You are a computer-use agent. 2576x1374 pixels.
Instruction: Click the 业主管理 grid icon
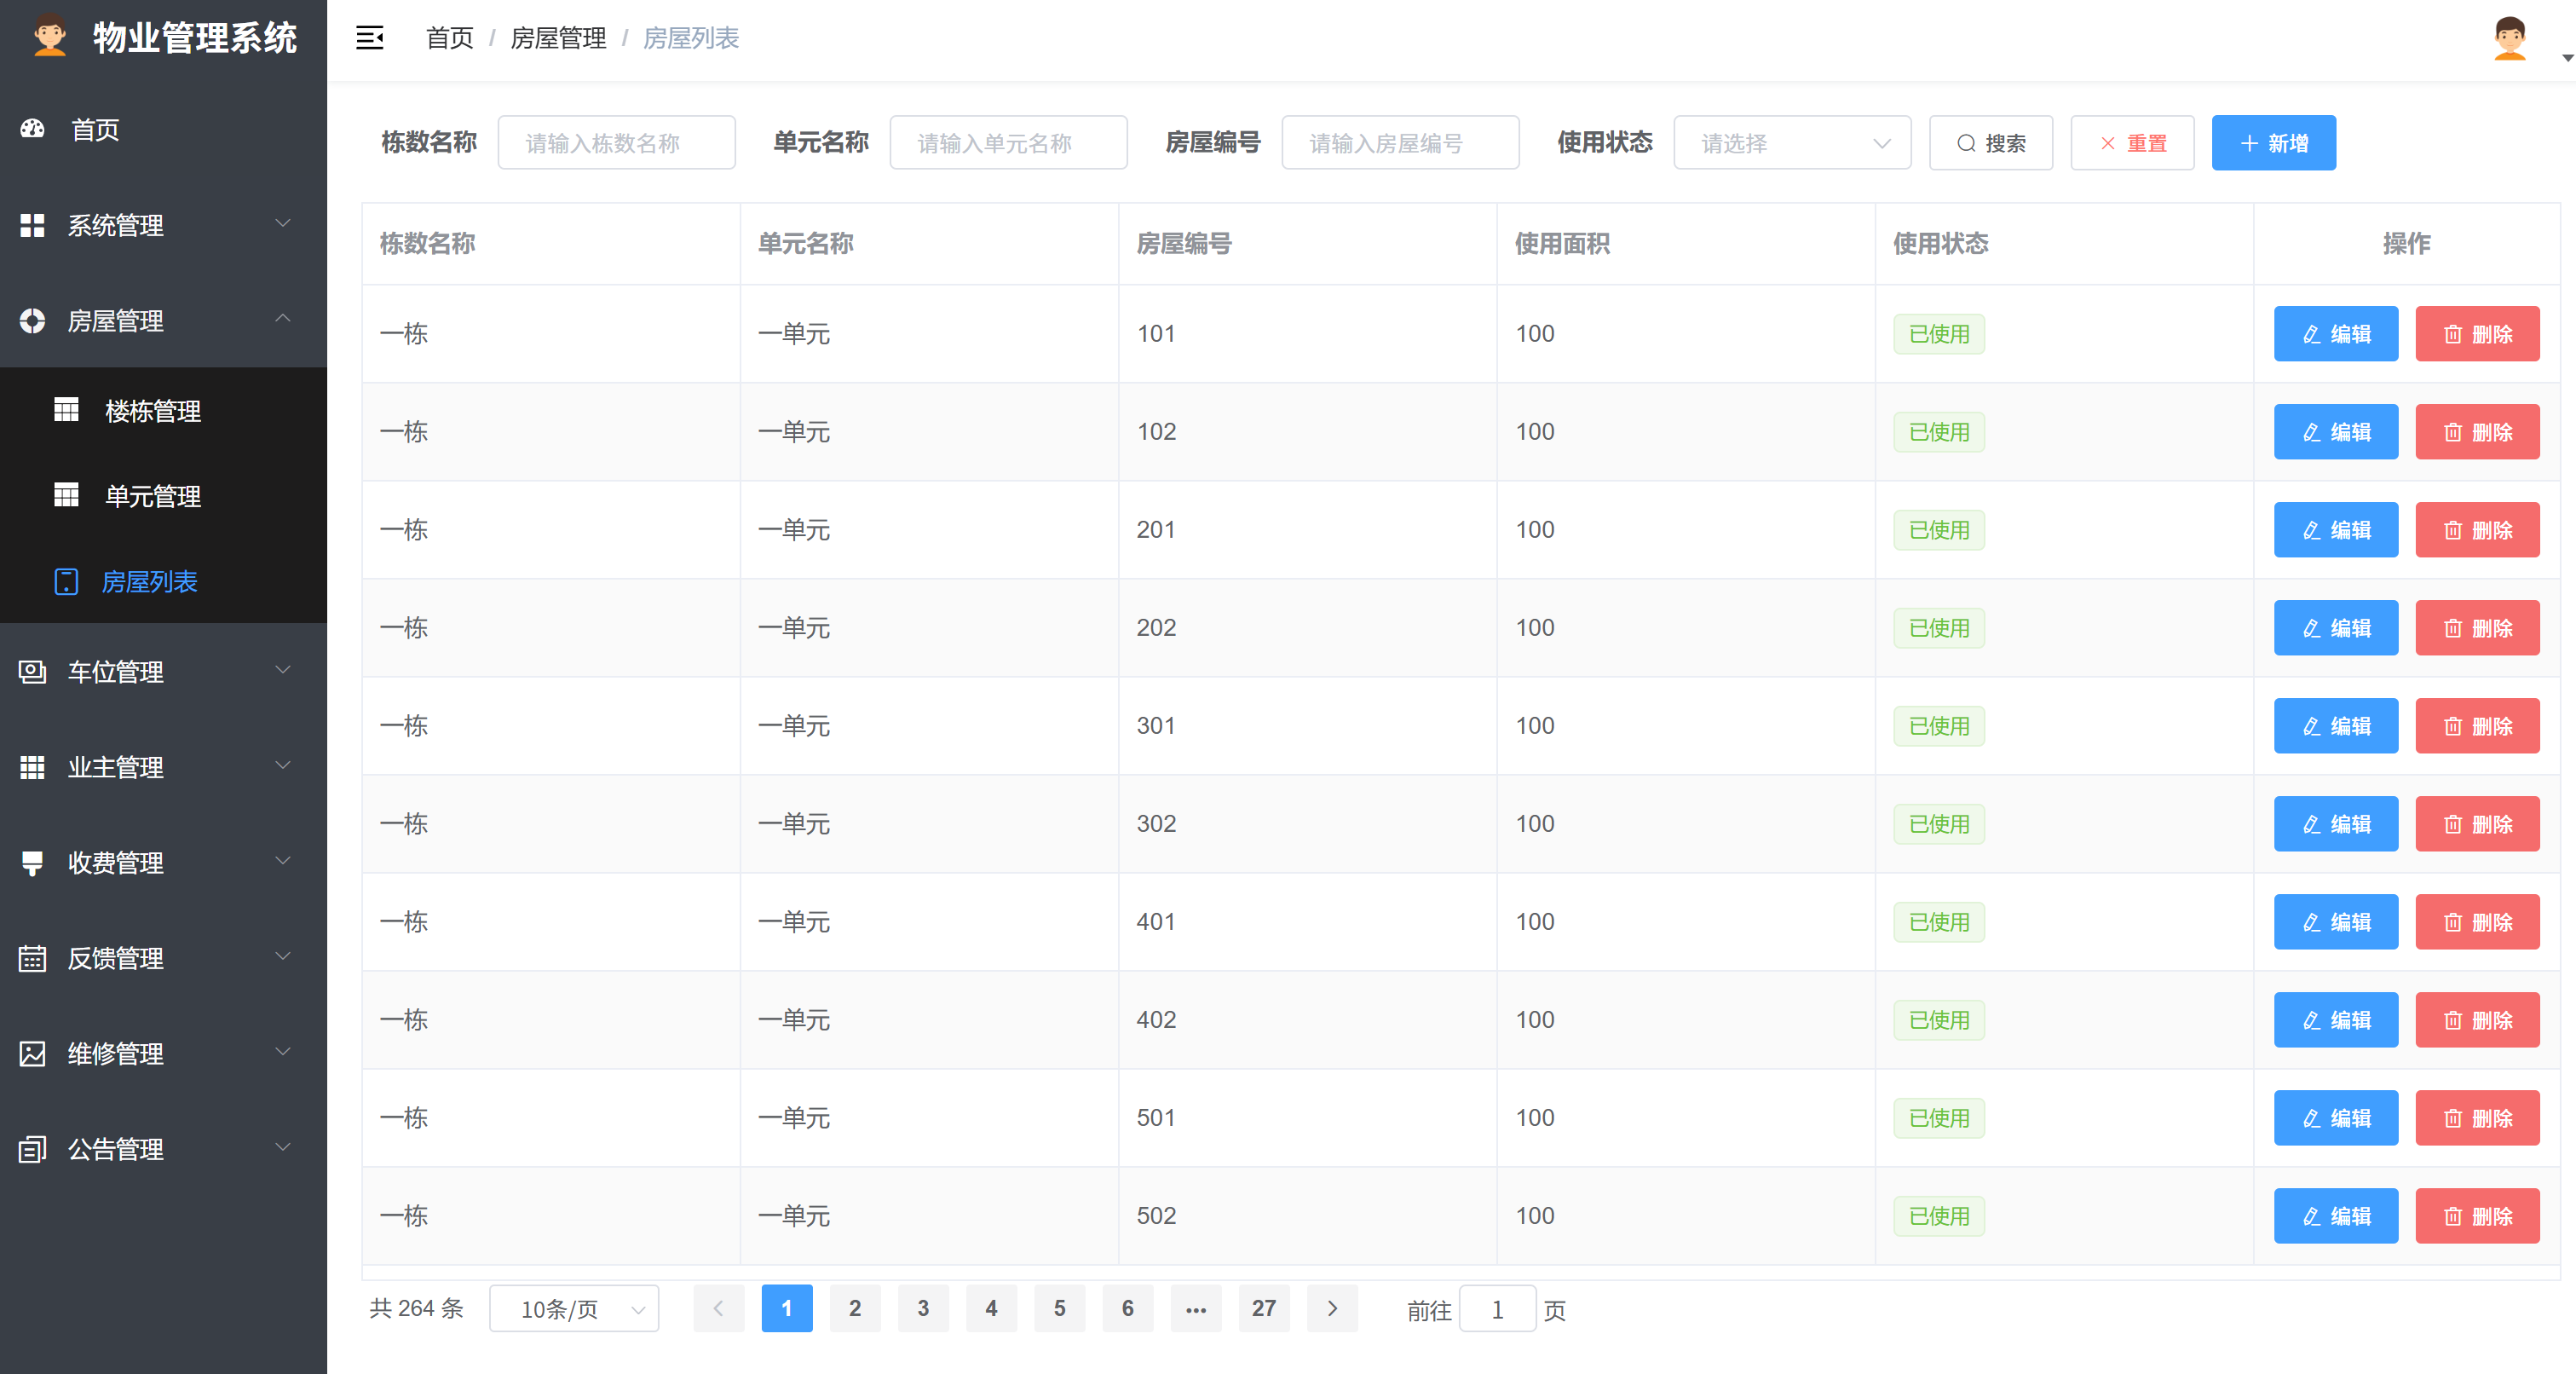(32, 767)
